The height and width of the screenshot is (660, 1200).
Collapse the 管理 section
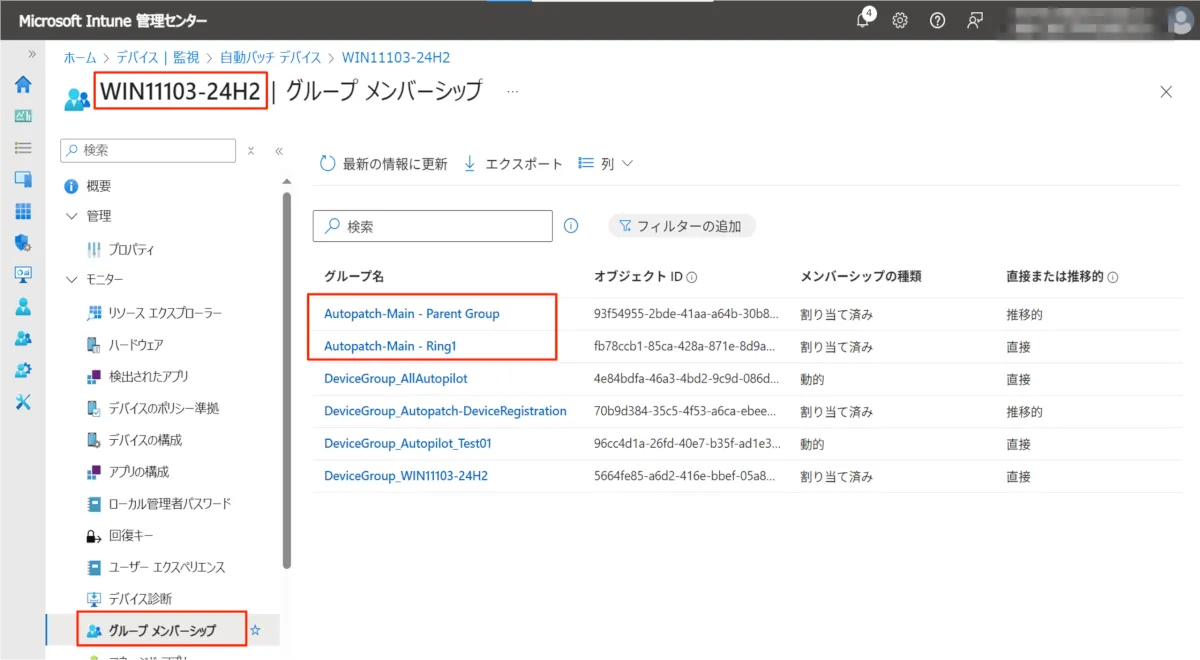(x=71, y=216)
